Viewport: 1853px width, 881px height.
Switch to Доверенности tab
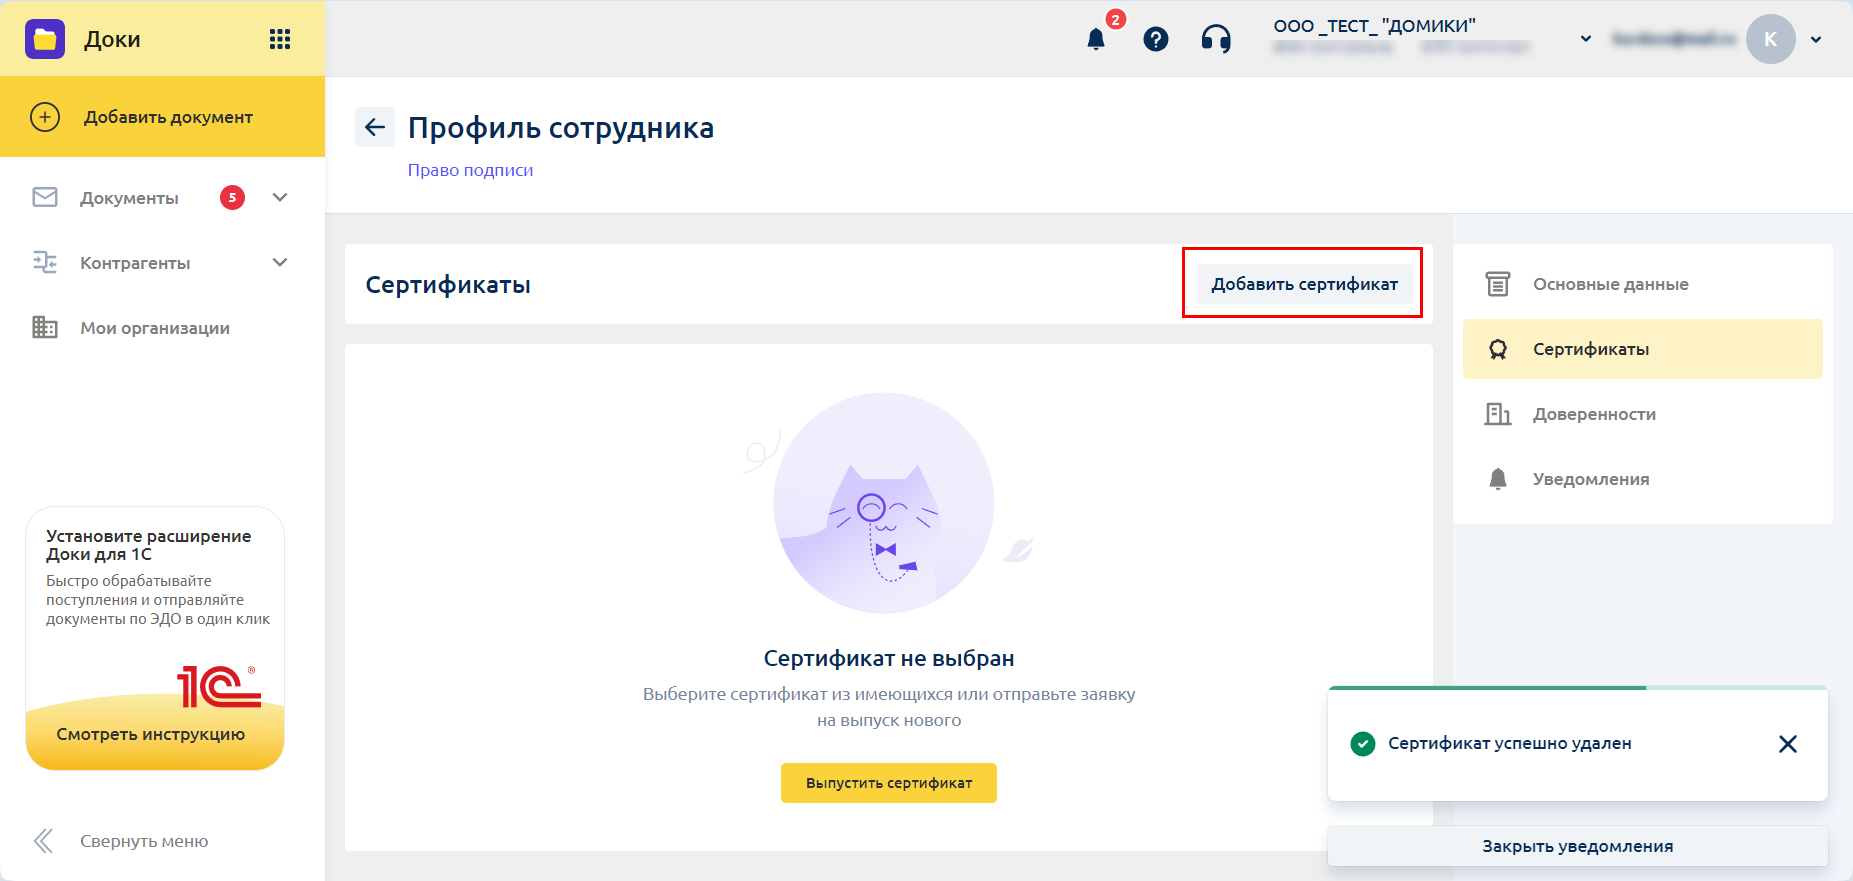point(1642,414)
